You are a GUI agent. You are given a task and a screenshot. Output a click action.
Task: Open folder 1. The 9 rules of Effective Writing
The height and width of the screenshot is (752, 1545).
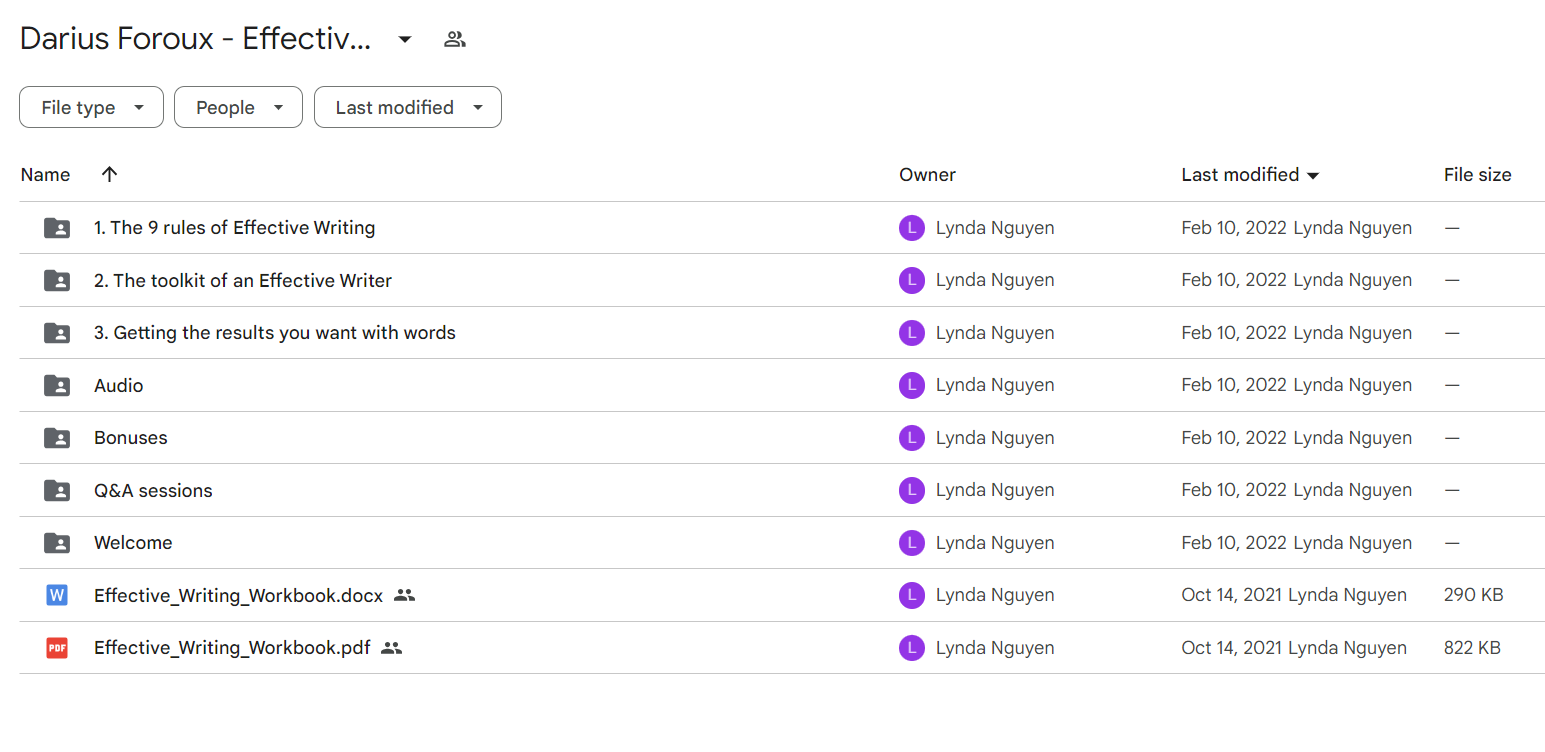point(235,228)
